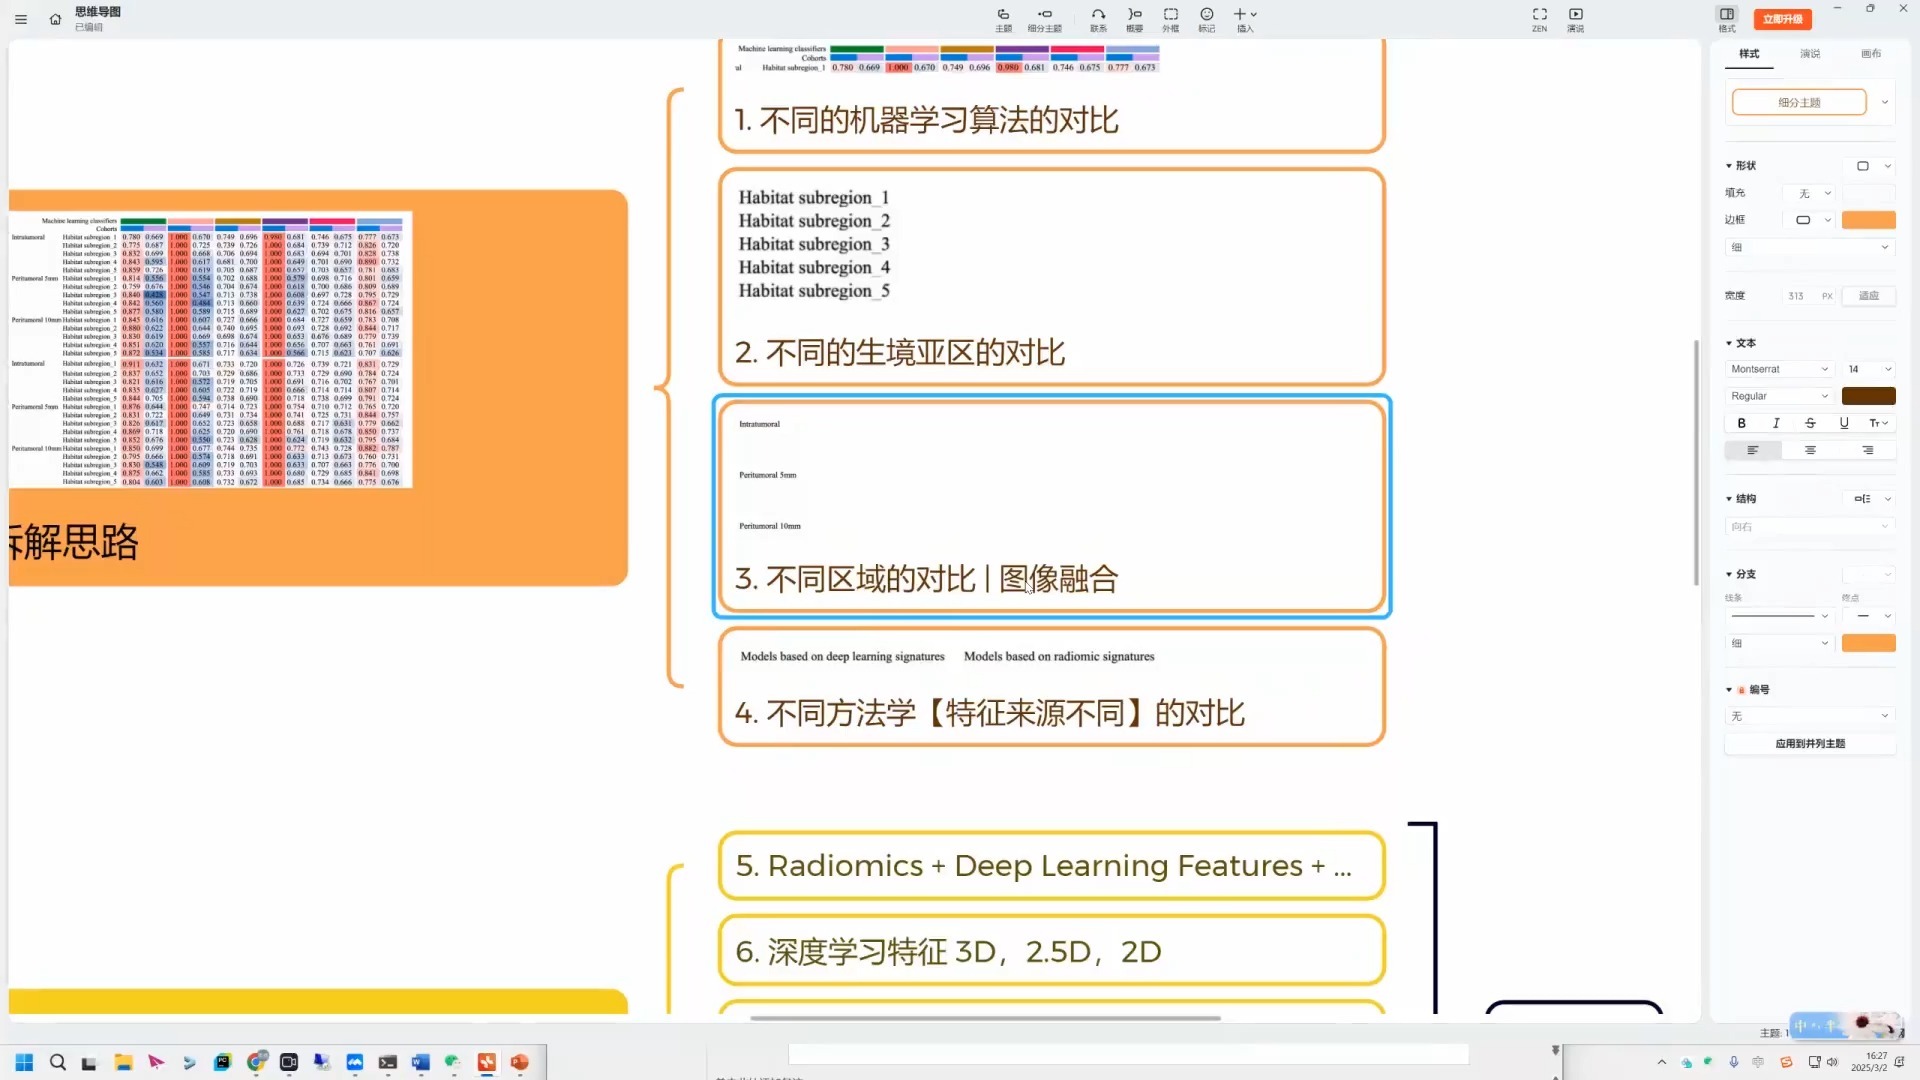Go to the home icon

point(55,19)
